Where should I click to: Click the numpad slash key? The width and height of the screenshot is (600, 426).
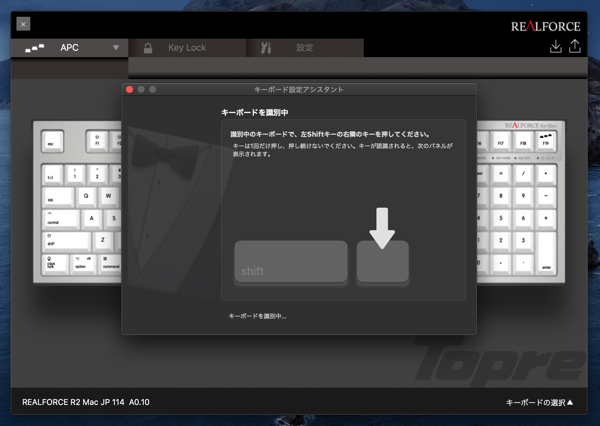point(523,174)
